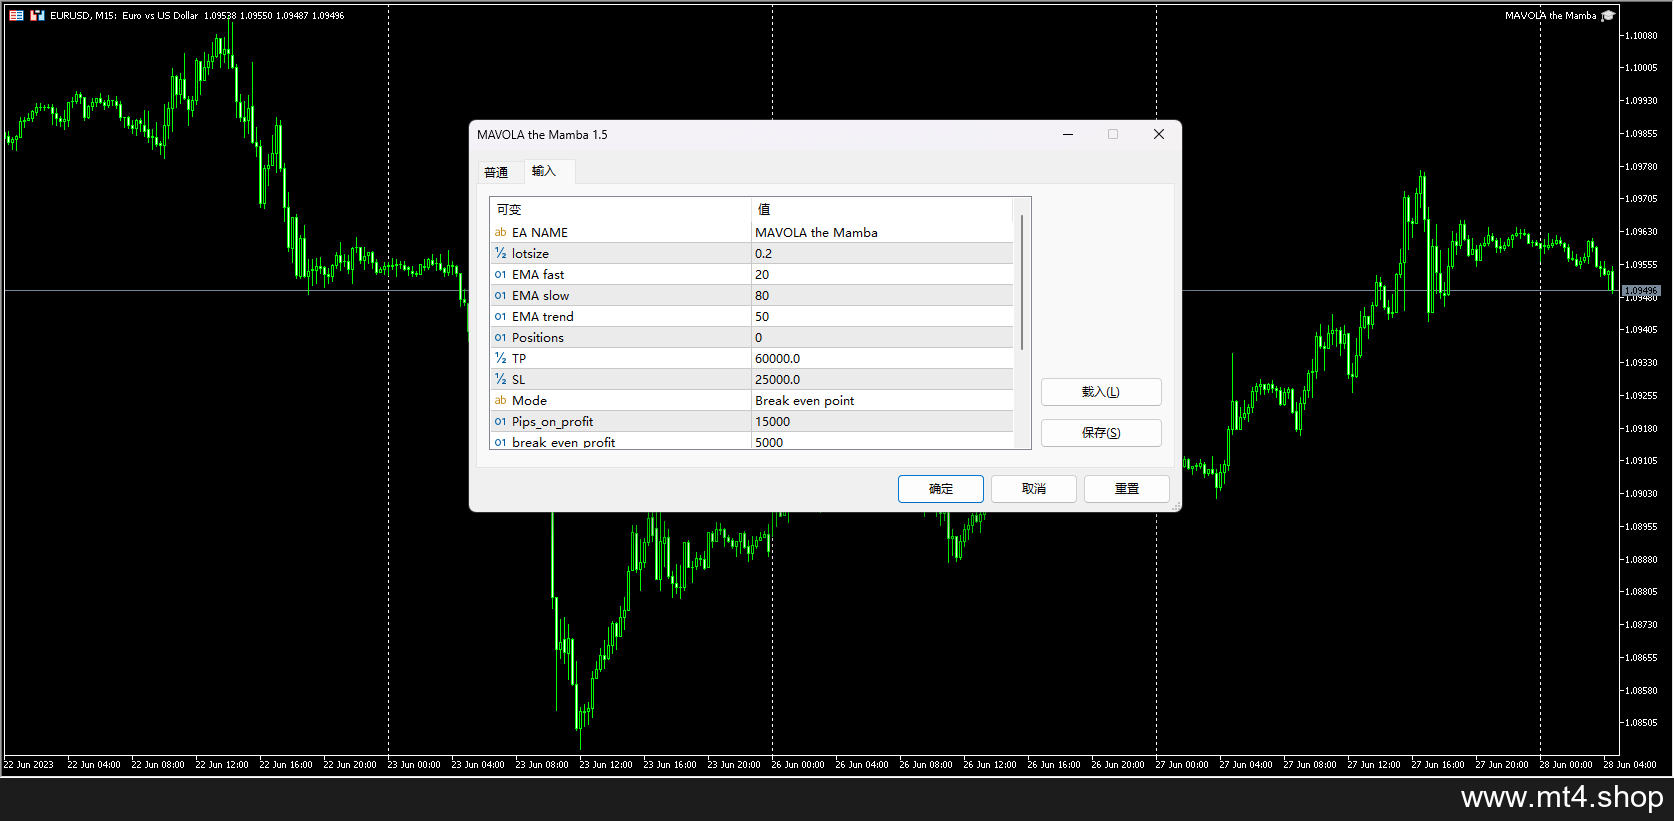This screenshot has width=1674, height=821.
Task: Select the Pips_on_profit parameter label
Action: 552,422
